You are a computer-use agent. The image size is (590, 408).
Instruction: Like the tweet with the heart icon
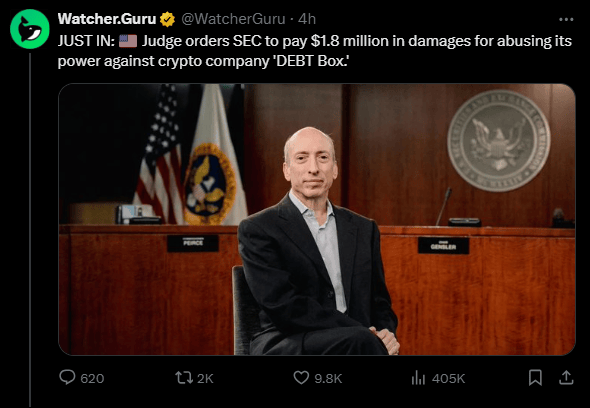point(301,378)
